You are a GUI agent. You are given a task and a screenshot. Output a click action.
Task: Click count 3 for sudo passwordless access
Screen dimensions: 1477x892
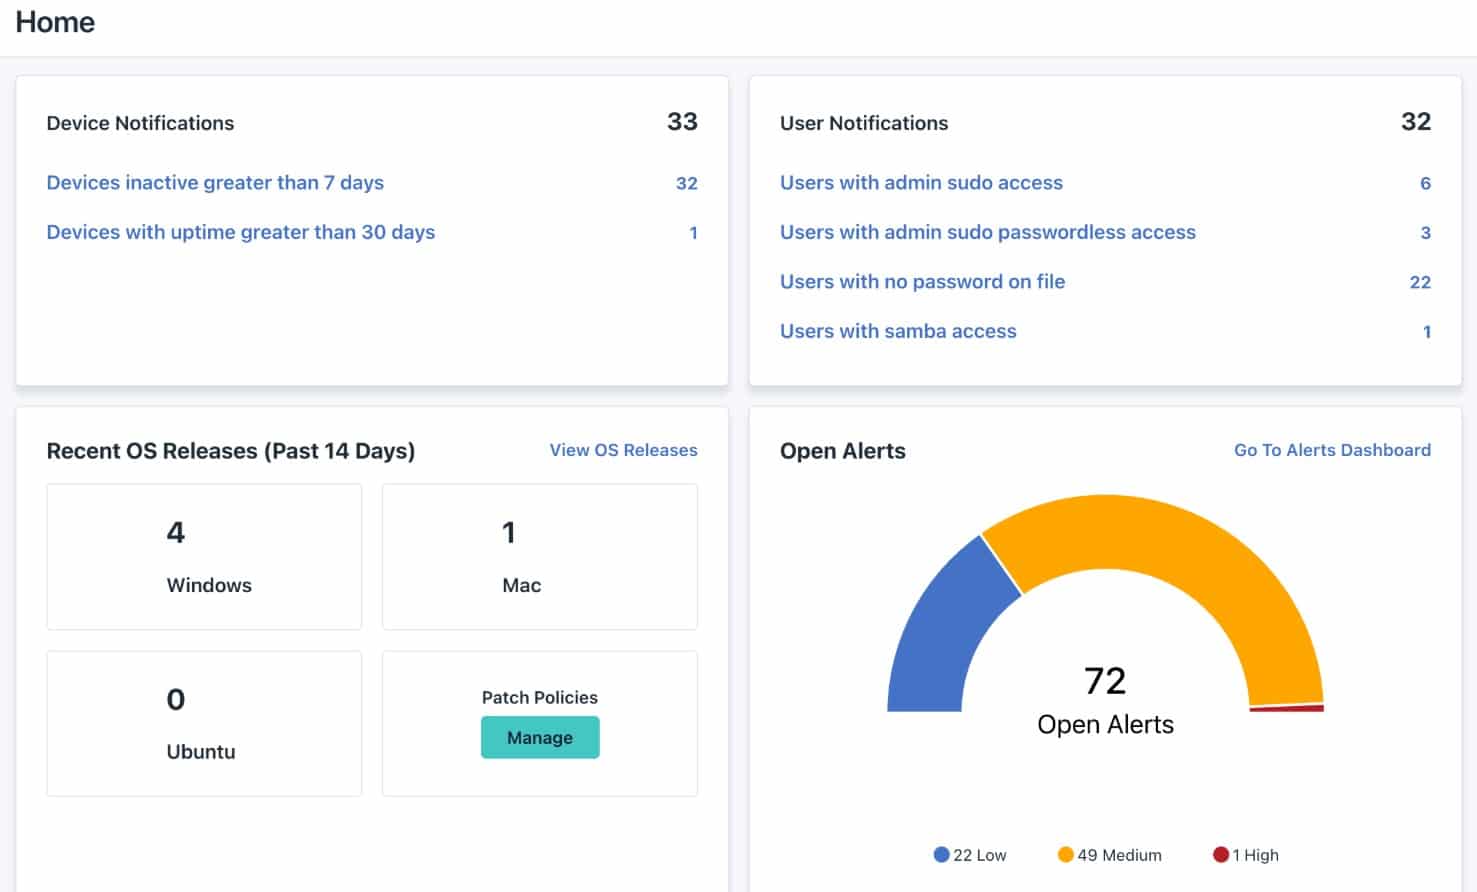pos(1426,232)
